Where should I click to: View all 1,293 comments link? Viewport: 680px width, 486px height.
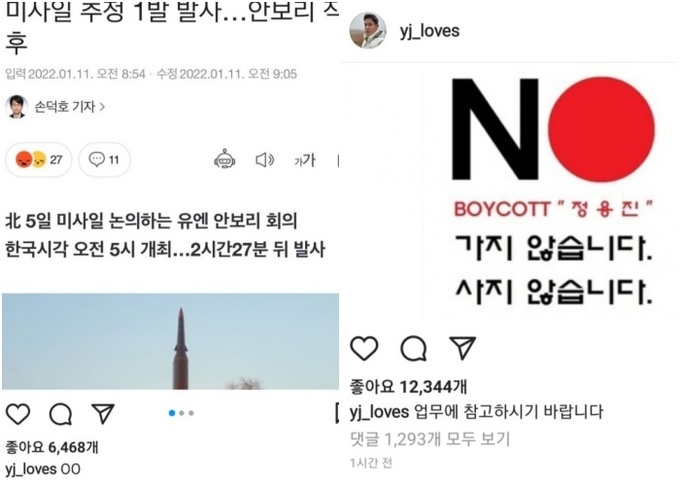pos(430,439)
